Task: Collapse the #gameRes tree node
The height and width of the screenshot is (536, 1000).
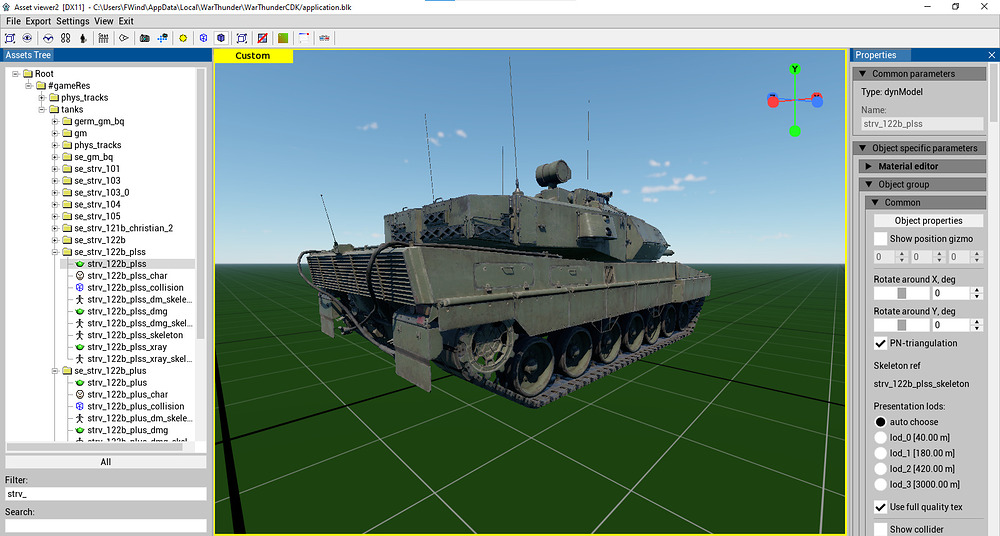Action: point(29,86)
